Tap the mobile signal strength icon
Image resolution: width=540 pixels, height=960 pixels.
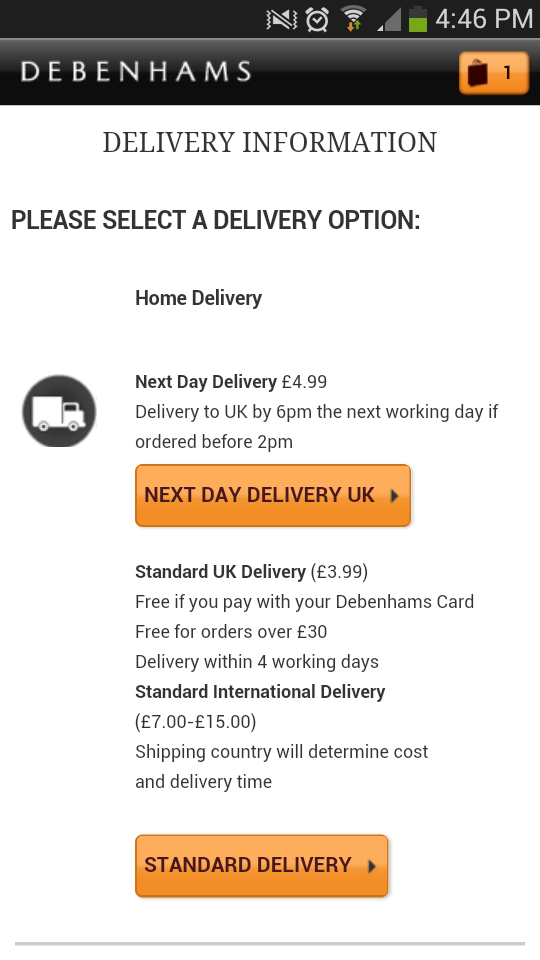389,20
